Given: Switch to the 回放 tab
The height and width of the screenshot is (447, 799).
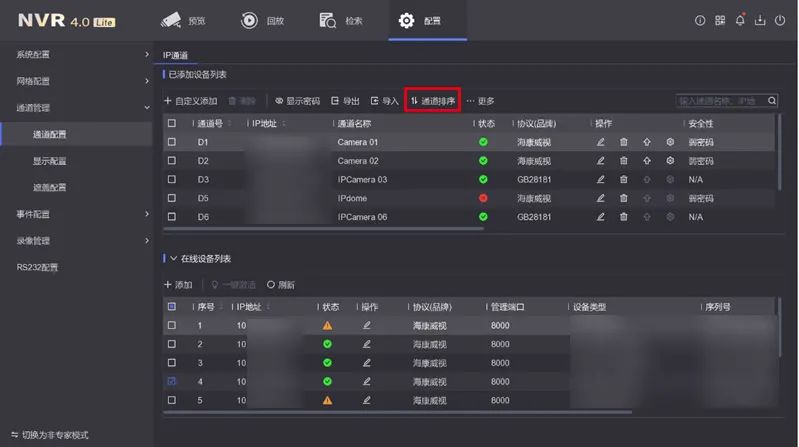Looking at the screenshot, I should 263,20.
